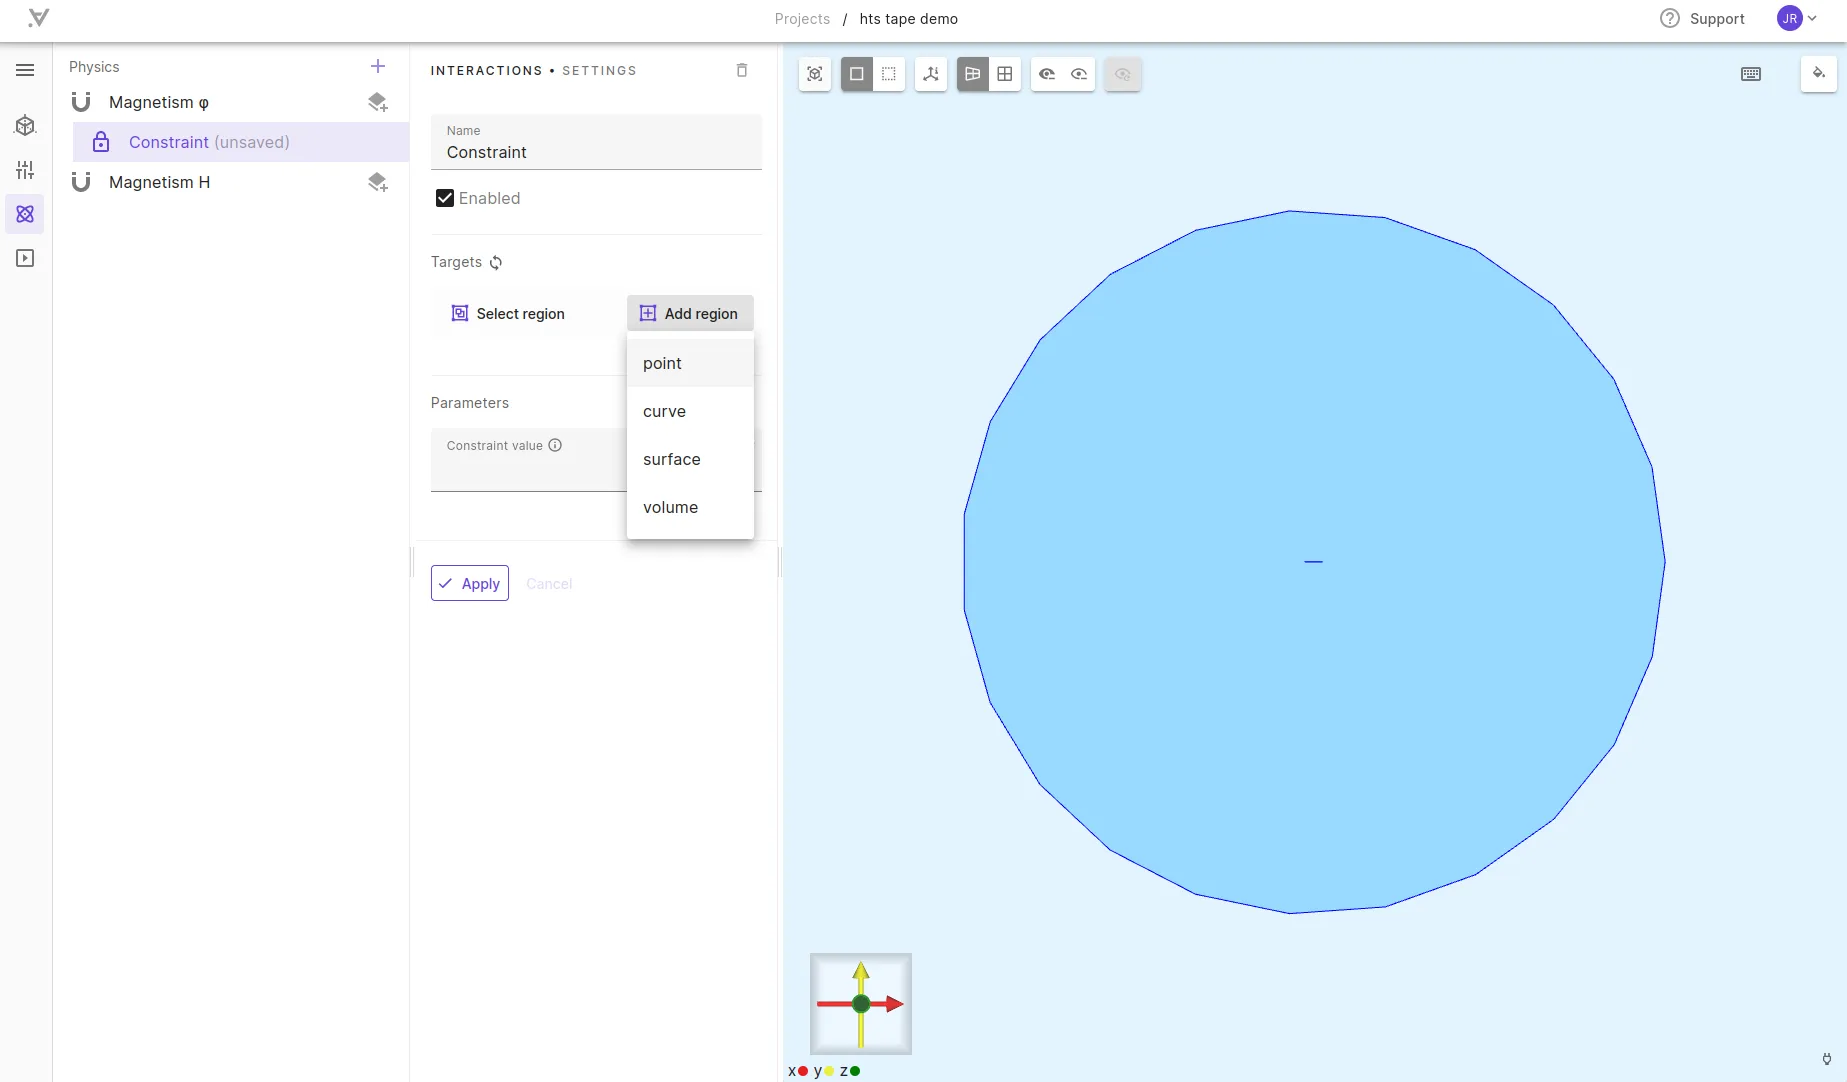1847x1082 pixels.
Task: Refresh the Targets list
Action: [x=496, y=262]
